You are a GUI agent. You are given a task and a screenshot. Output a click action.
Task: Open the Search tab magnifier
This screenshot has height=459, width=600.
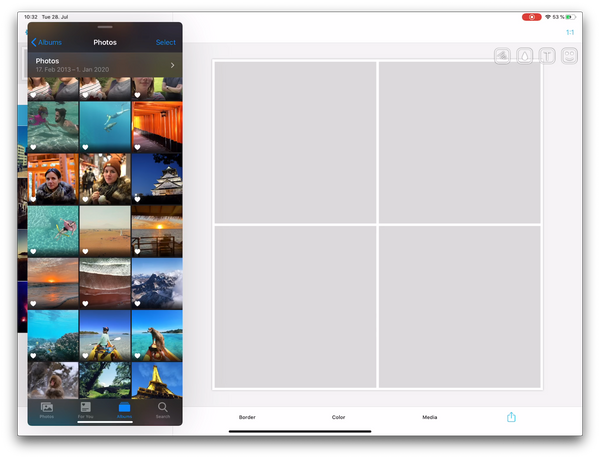tap(162, 409)
